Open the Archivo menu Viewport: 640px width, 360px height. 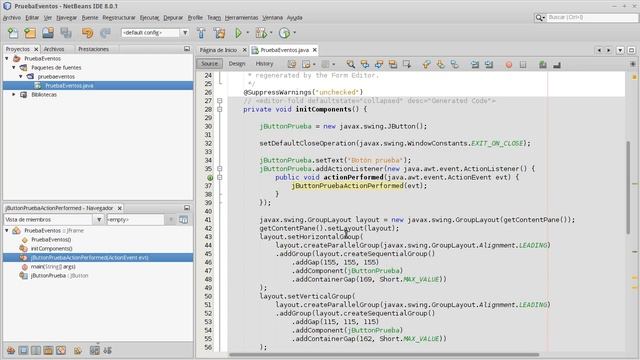(12, 18)
